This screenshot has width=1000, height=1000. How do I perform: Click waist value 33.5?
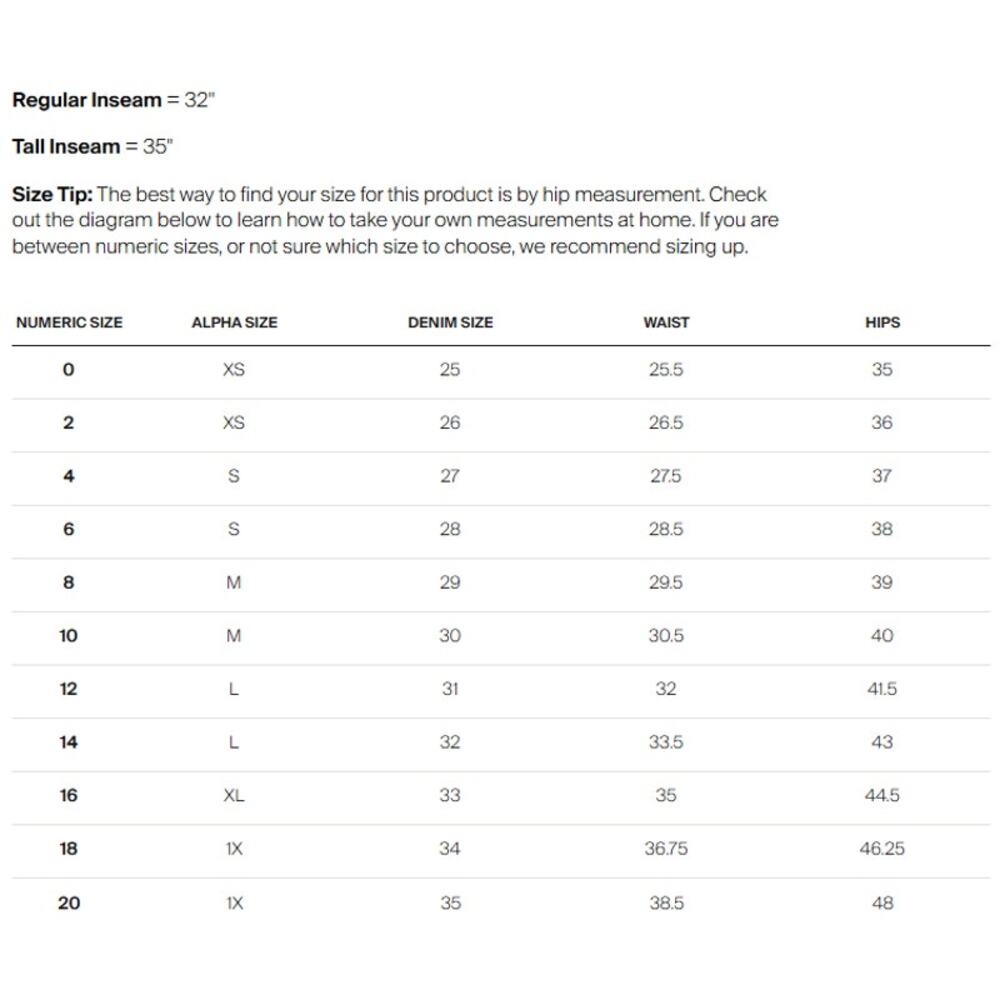pos(666,742)
